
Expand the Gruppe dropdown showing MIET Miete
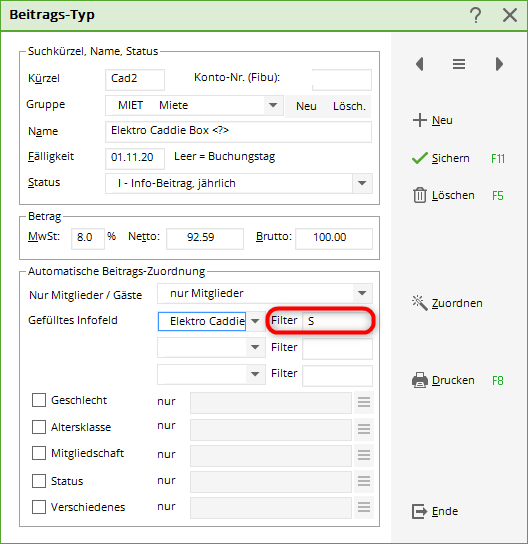pyautogui.click(x=273, y=105)
